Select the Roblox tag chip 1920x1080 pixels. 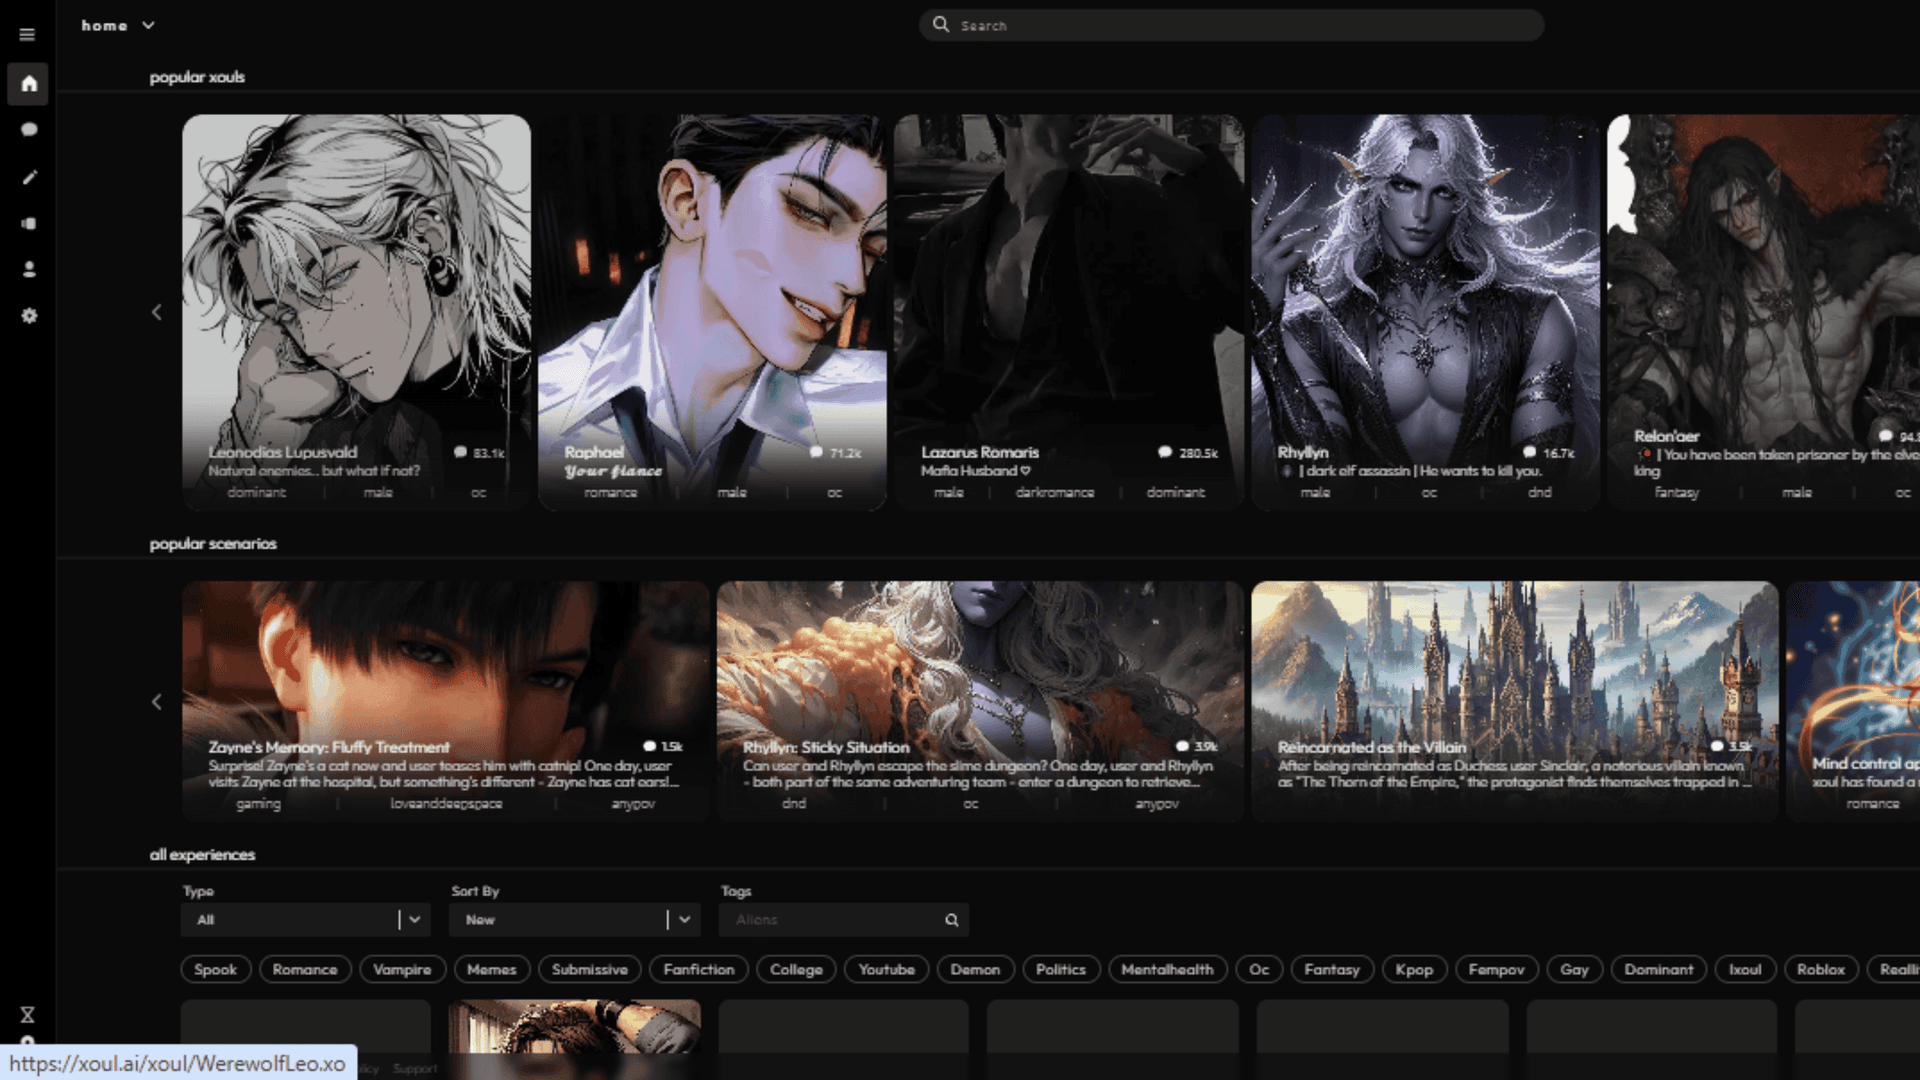1821,969
